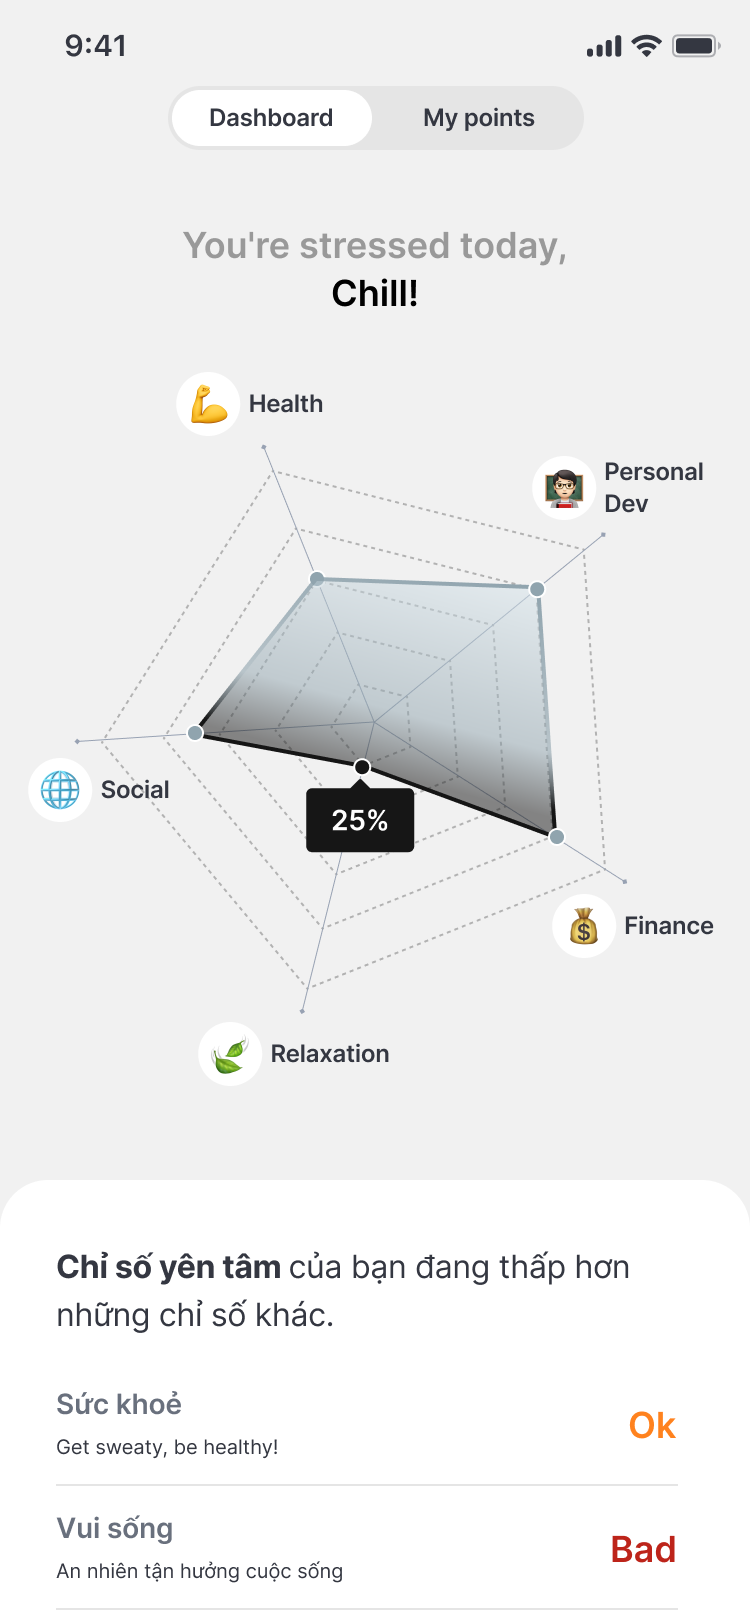The width and height of the screenshot is (750, 1624).
Task: Tap the 25% tooltip on the chart
Action: [360, 821]
